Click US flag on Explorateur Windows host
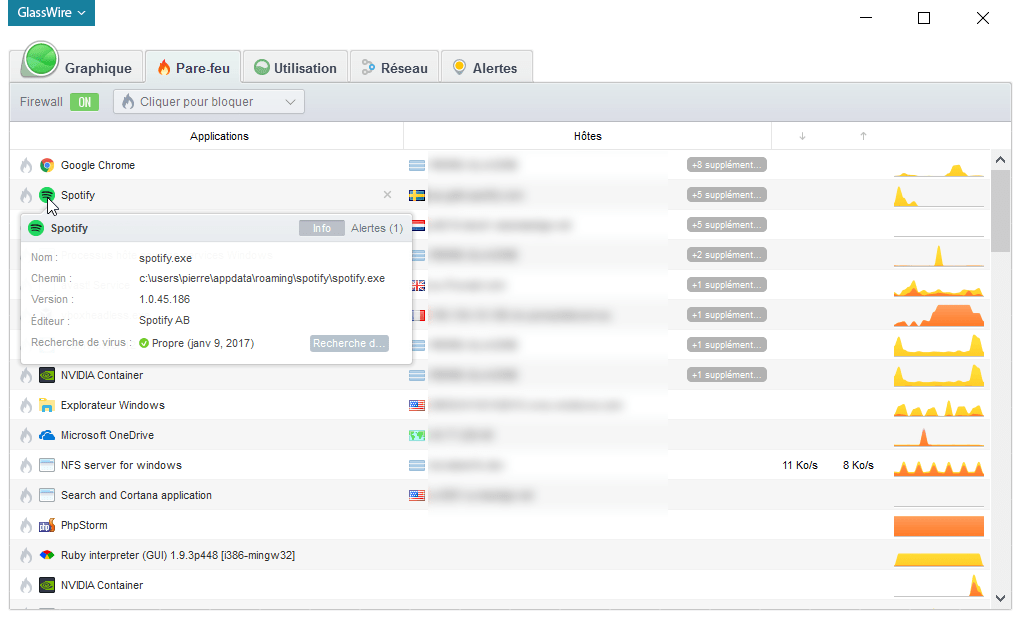Screen dimensions: 1021x619 pos(417,406)
